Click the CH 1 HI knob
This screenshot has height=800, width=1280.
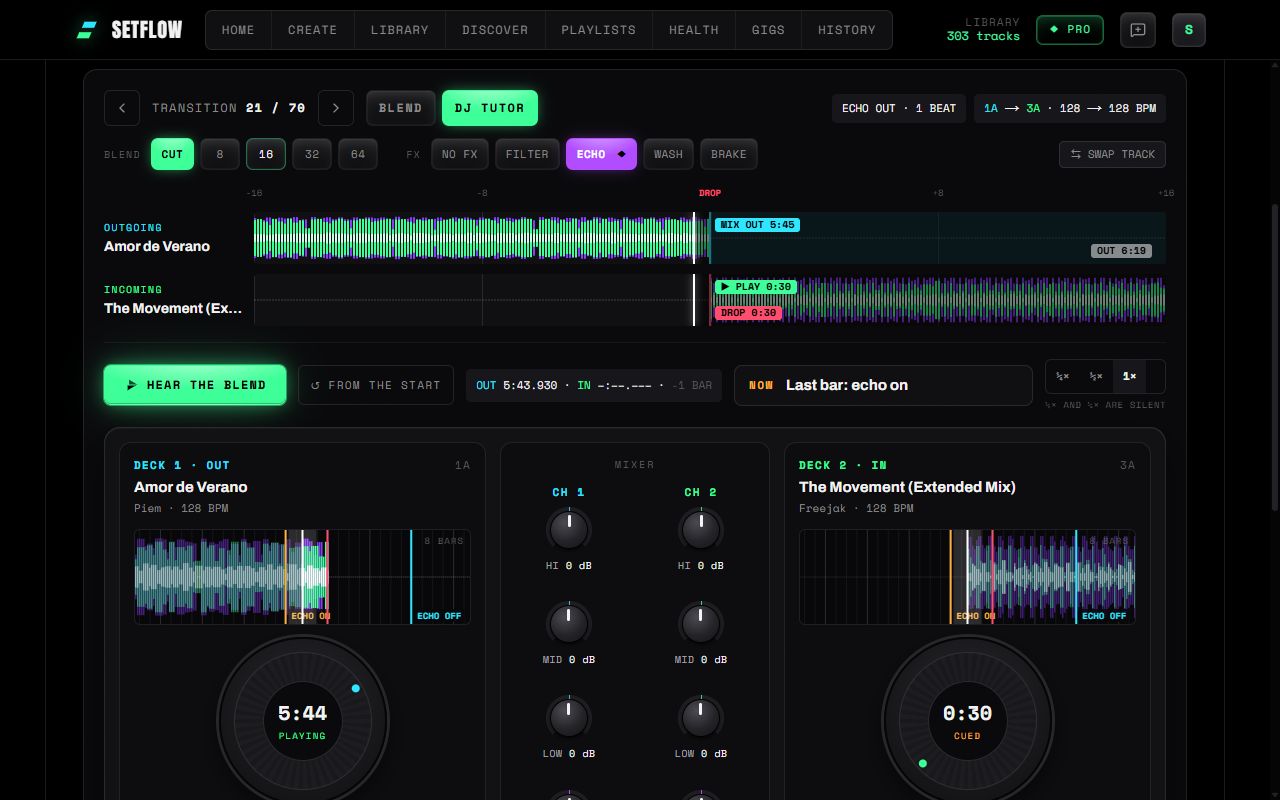(568, 529)
